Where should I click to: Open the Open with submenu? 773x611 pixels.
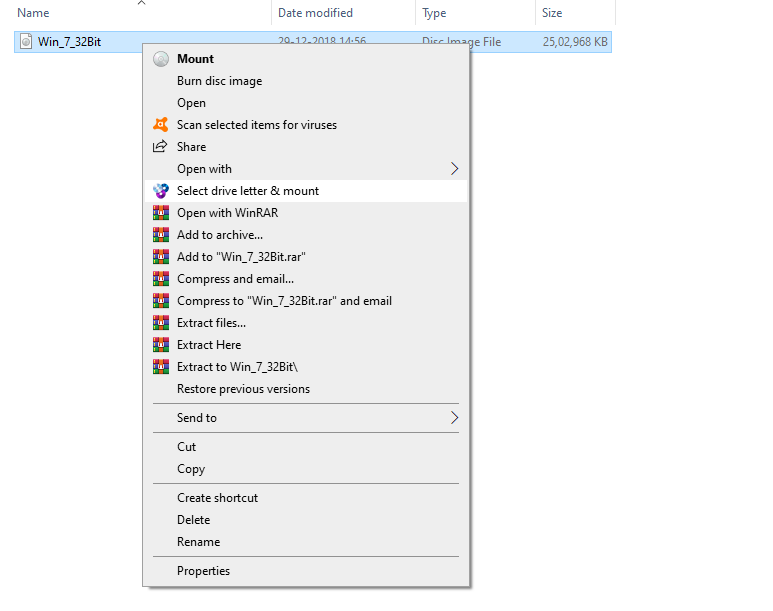point(306,169)
